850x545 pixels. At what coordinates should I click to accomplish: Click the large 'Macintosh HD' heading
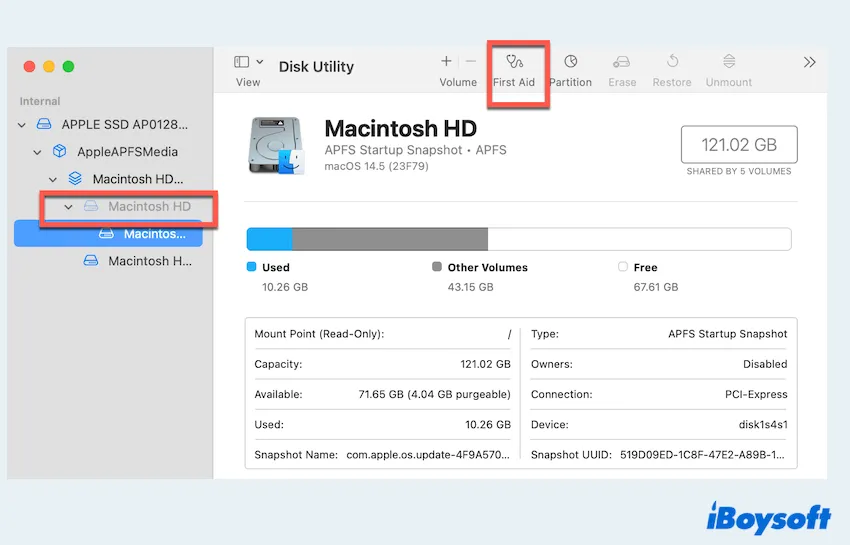(x=401, y=129)
